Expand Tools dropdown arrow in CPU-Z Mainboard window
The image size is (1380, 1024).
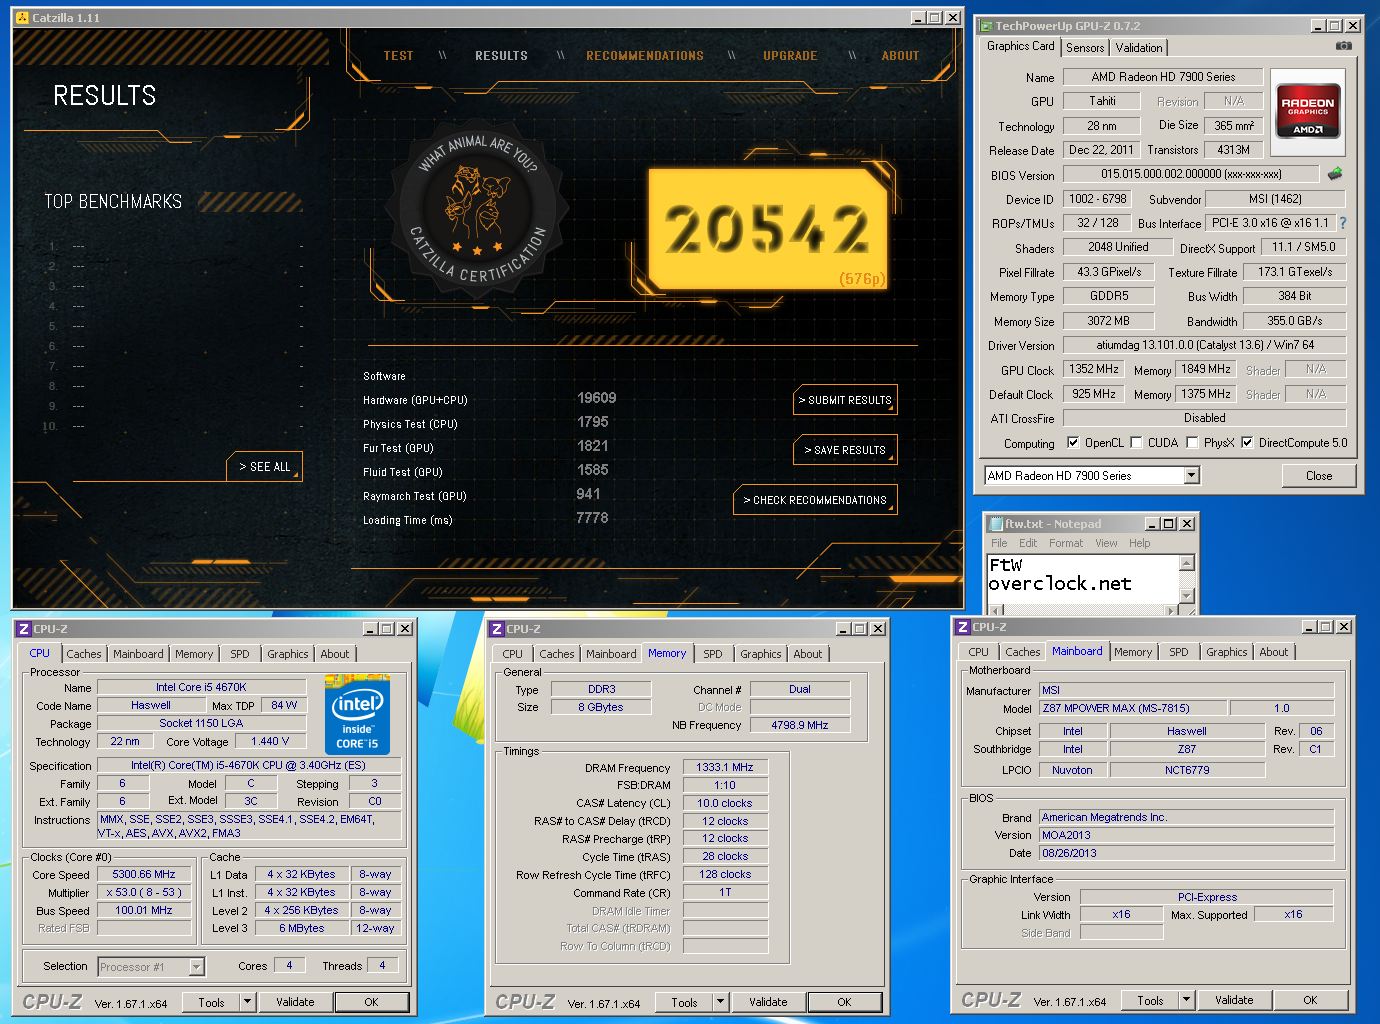pos(1186,1000)
